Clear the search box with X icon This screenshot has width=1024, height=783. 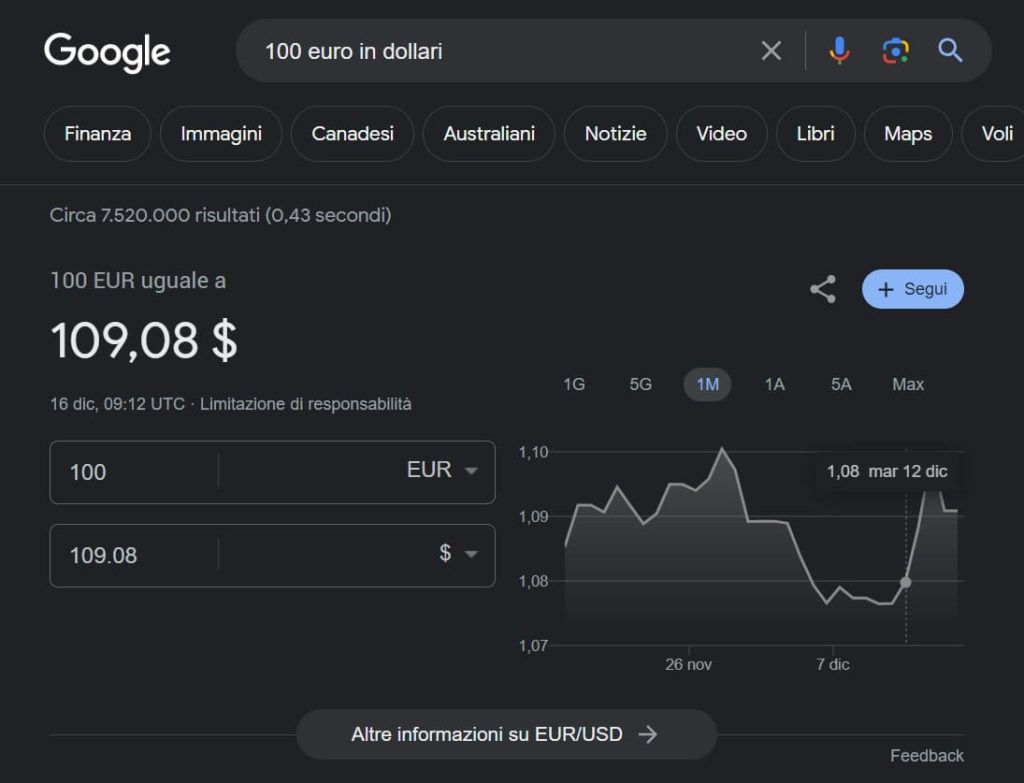(x=771, y=51)
